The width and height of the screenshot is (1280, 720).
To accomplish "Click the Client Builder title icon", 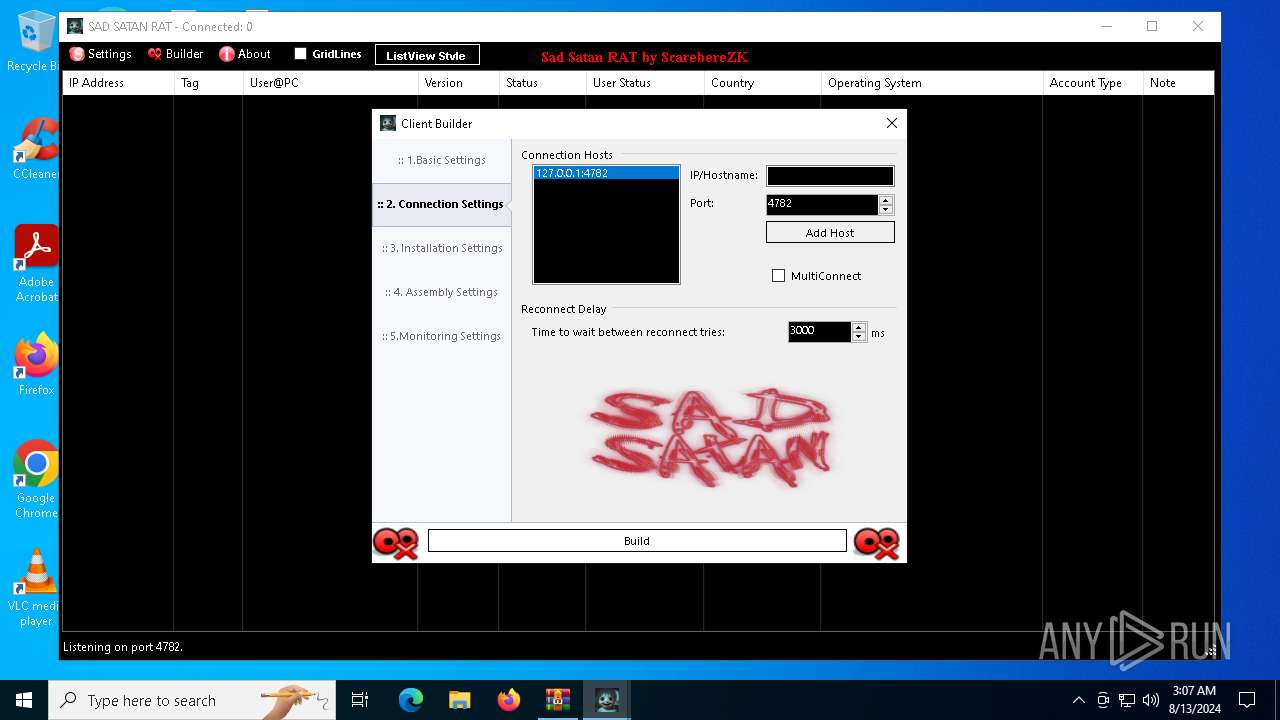I will tap(388, 123).
